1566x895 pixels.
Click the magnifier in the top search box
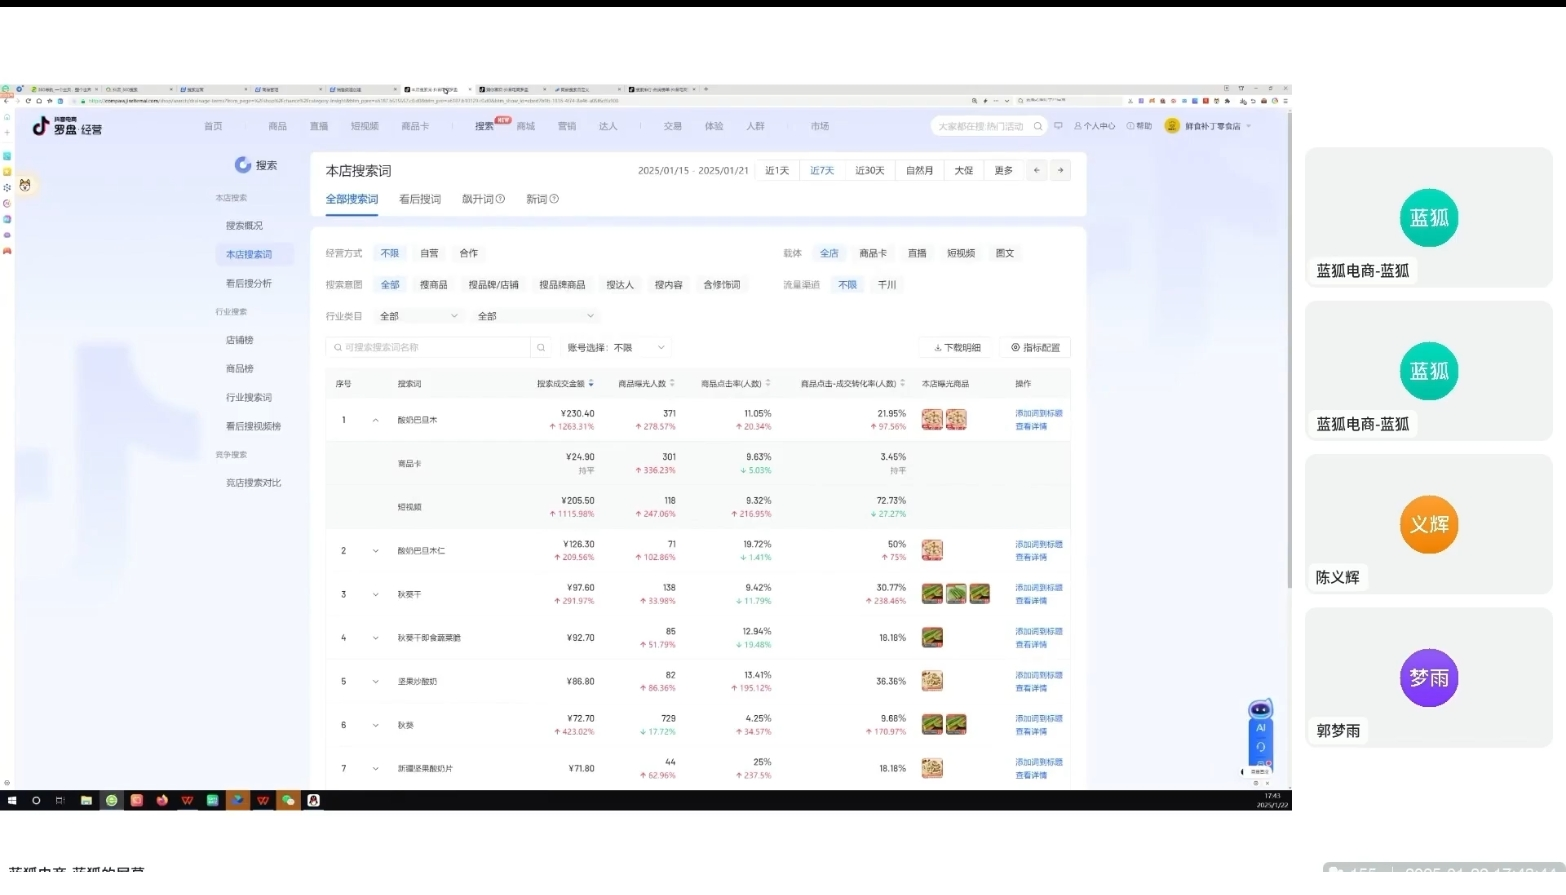tap(1038, 126)
